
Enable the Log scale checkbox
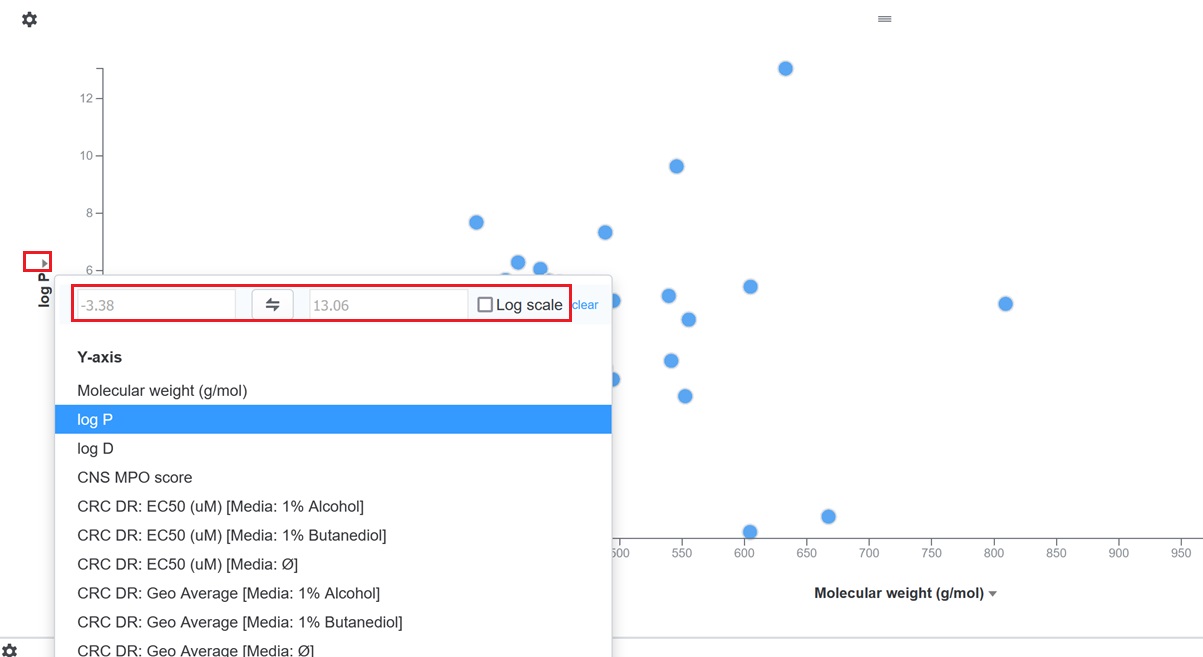[x=485, y=305]
